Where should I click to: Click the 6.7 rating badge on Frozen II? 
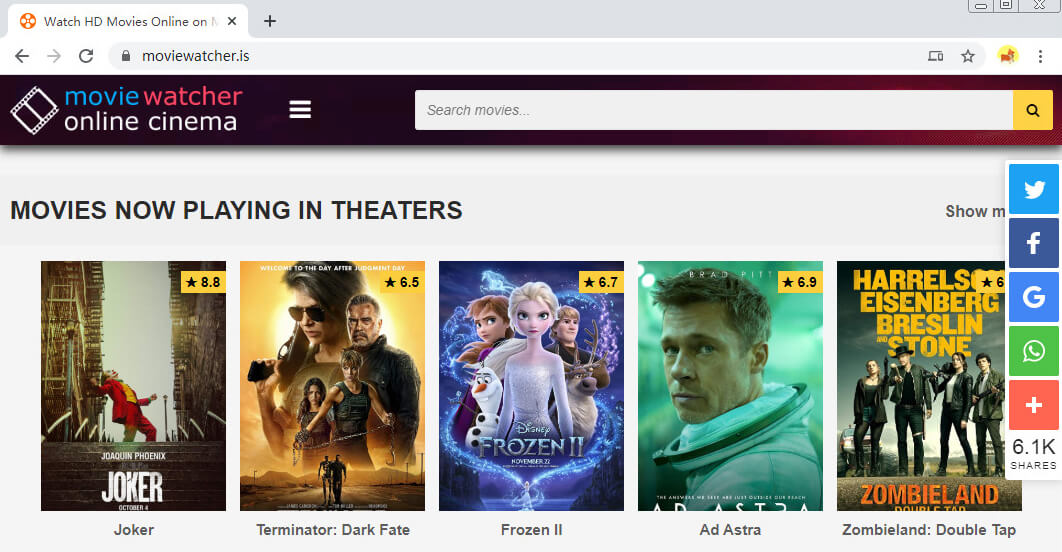tap(601, 282)
